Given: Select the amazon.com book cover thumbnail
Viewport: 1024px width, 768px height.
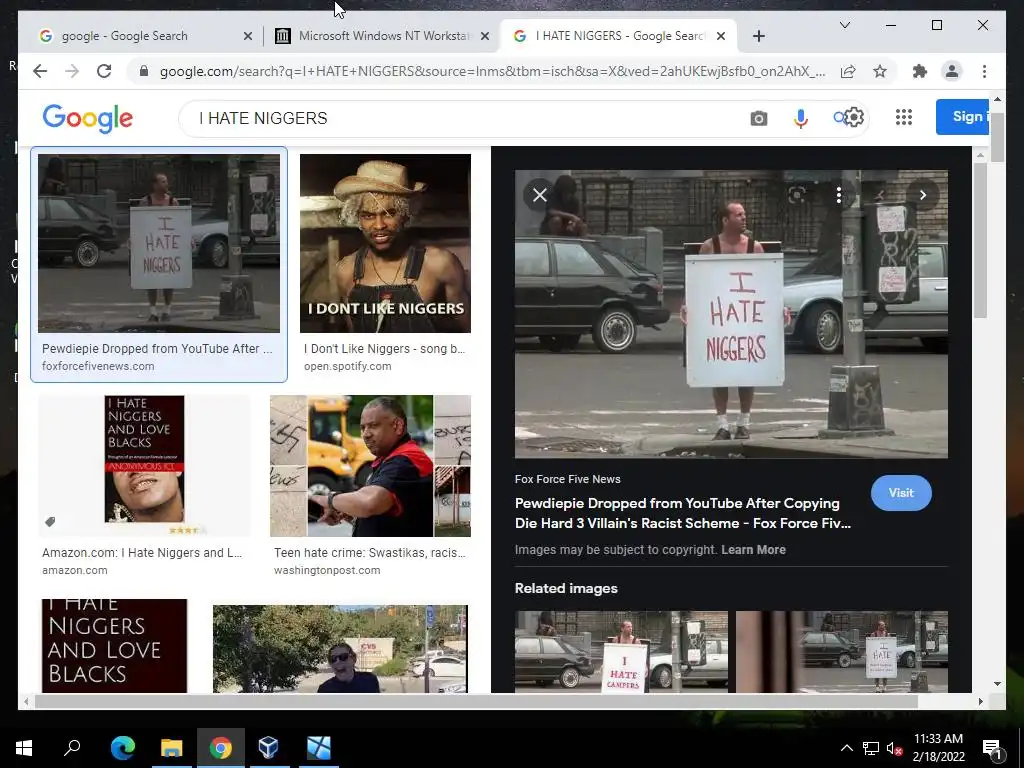Looking at the screenshot, I should (x=144, y=466).
